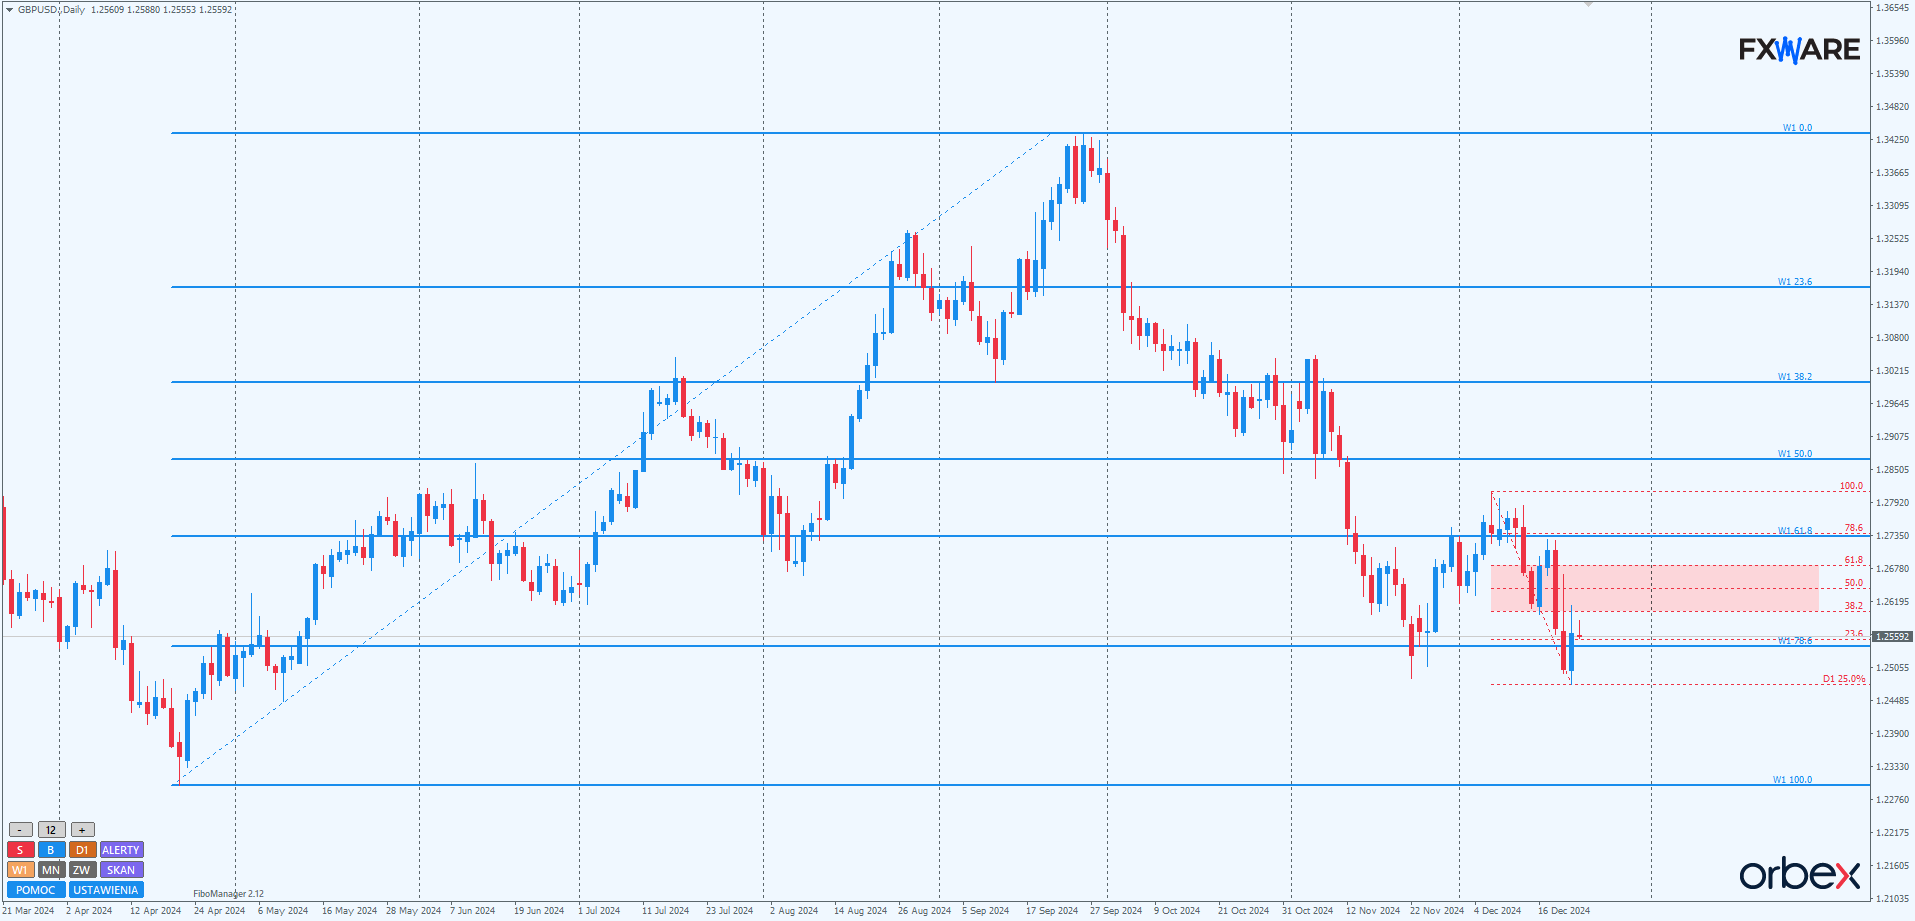Click the minus button in FiboManager panel
The image size is (1915, 921).
coord(20,830)
